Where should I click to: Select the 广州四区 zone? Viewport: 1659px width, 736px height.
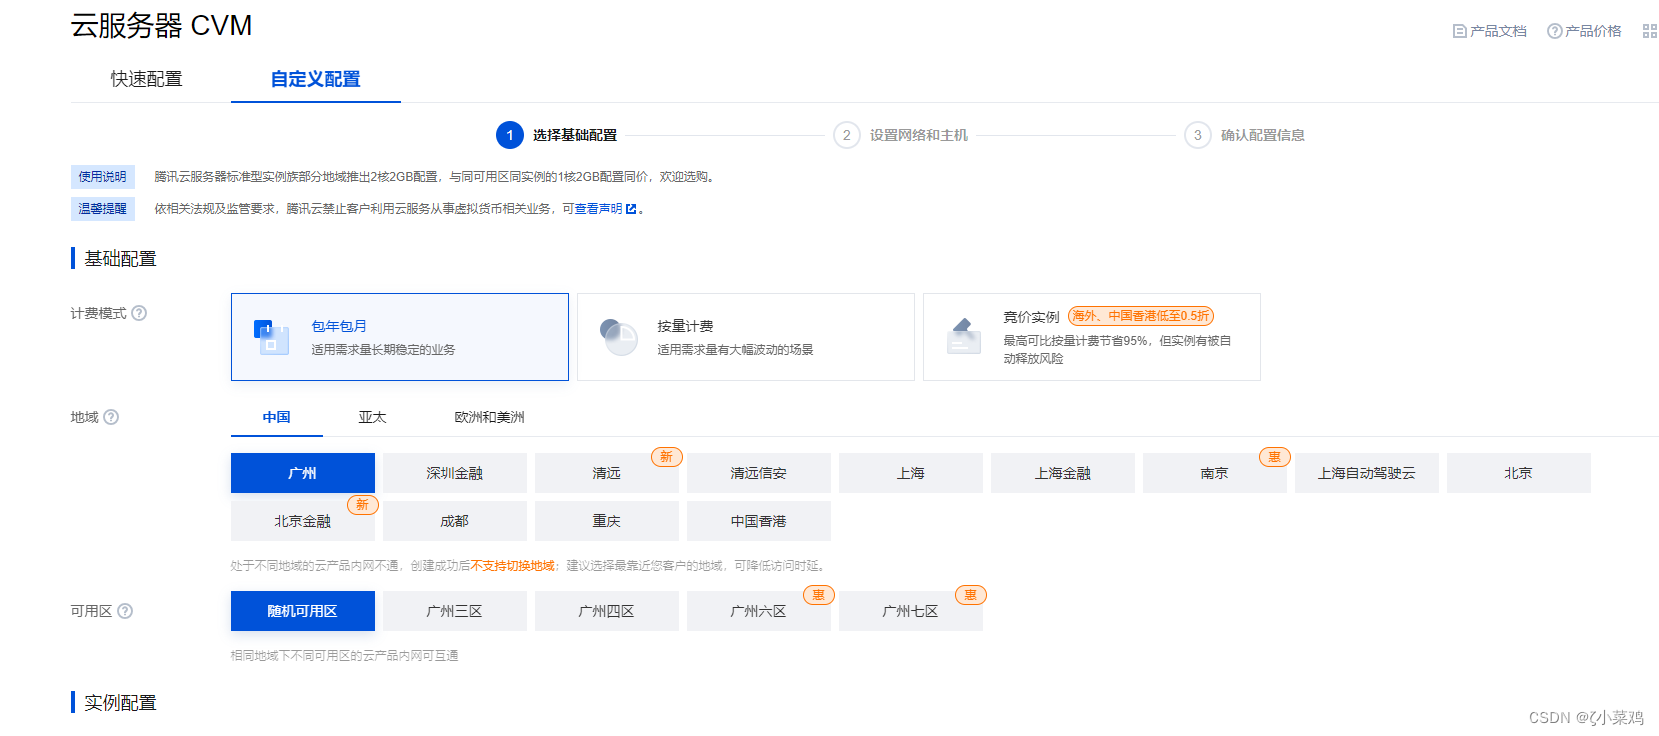607,611
